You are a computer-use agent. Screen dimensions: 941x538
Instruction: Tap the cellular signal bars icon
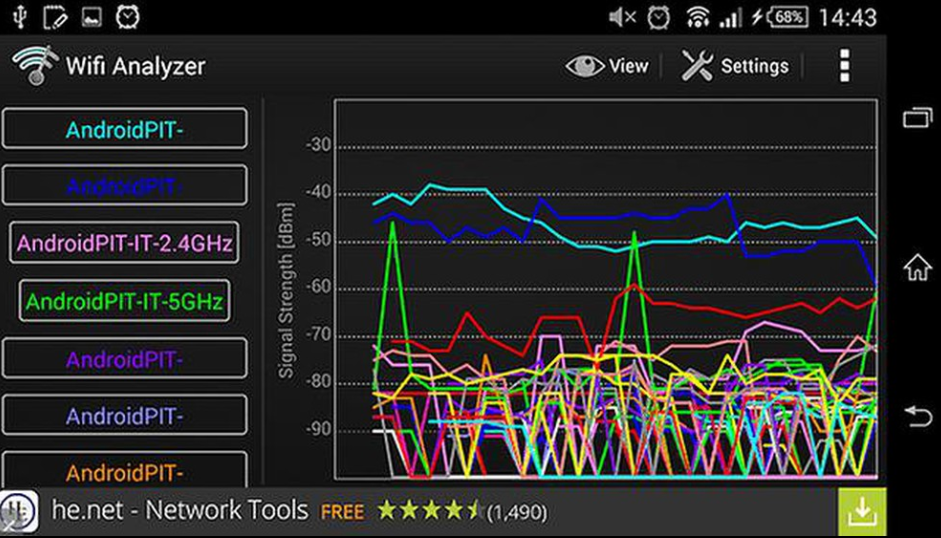730,18
